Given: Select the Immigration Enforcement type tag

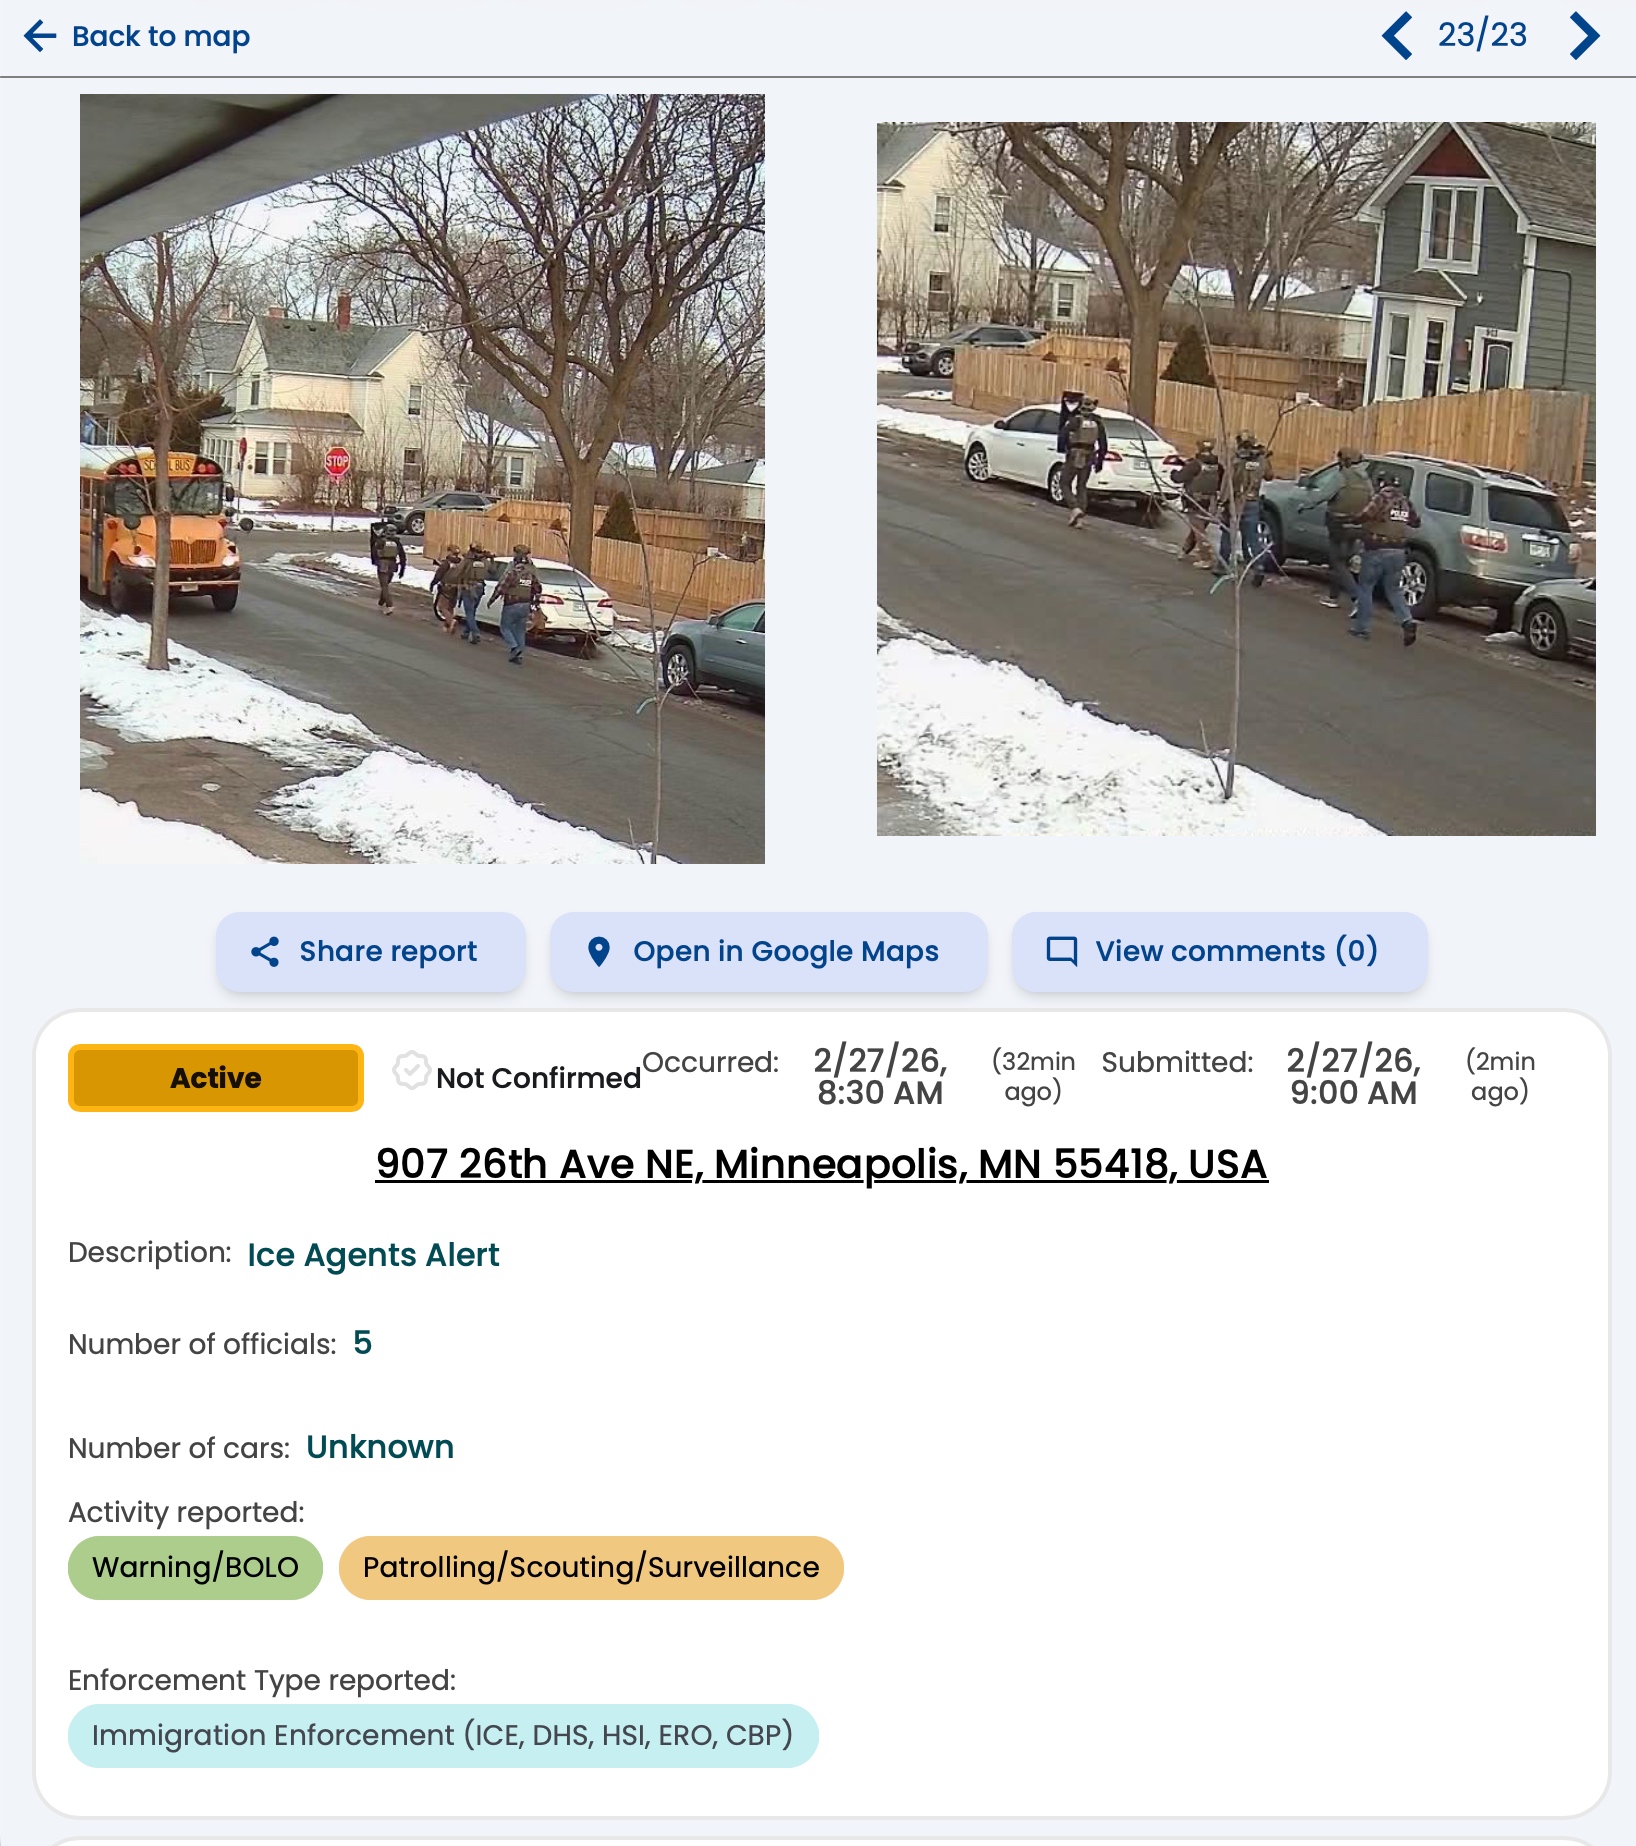Looking at the screenshot, I should coord(443,1736).
